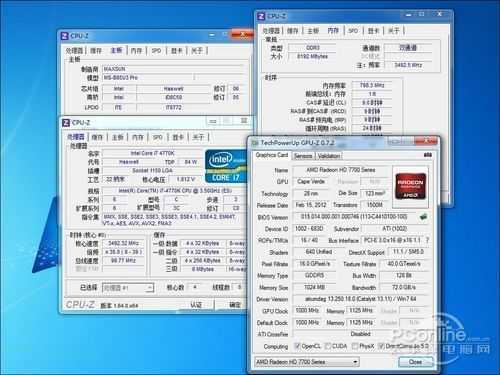Select the Graphics Card tab in GPU-Z
The image size is (500, 375).
pos(272,155)
